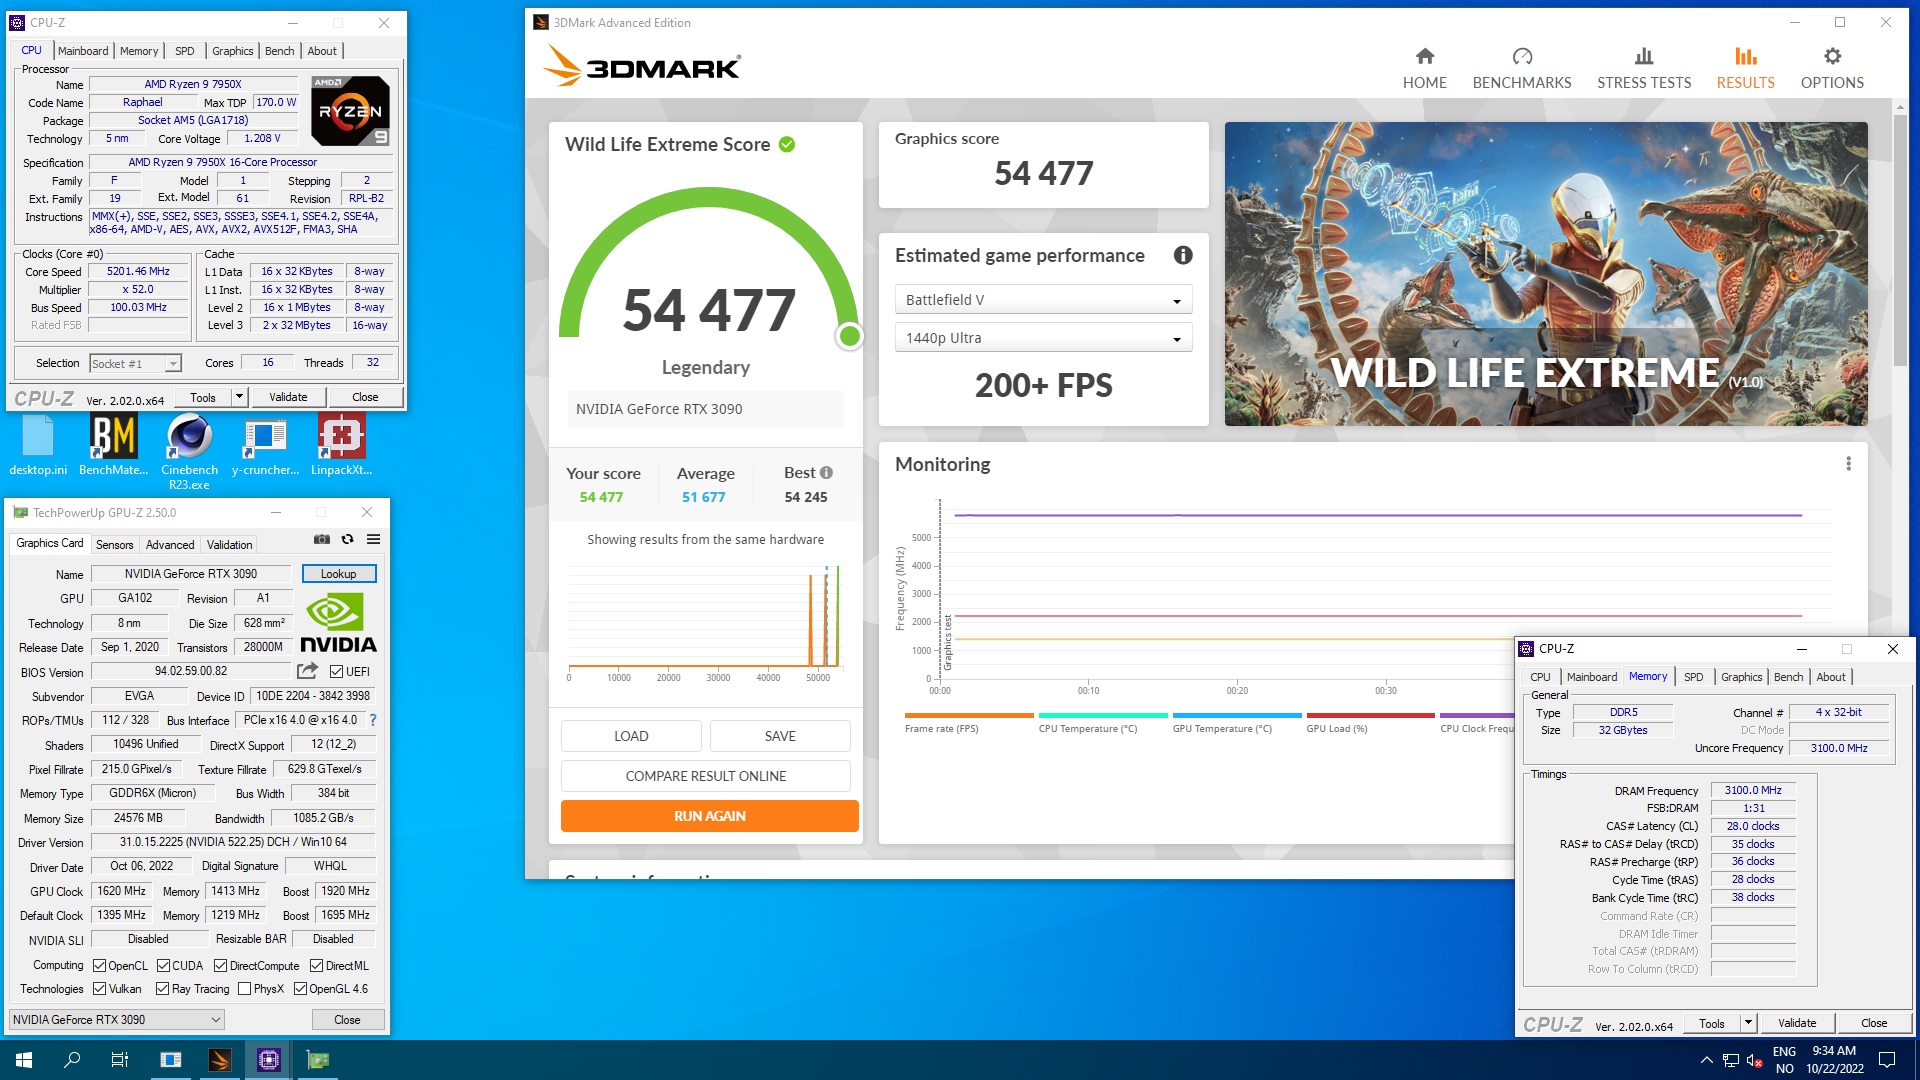Open the Battlefield V game dropdown

click(x=1043, y=300)
